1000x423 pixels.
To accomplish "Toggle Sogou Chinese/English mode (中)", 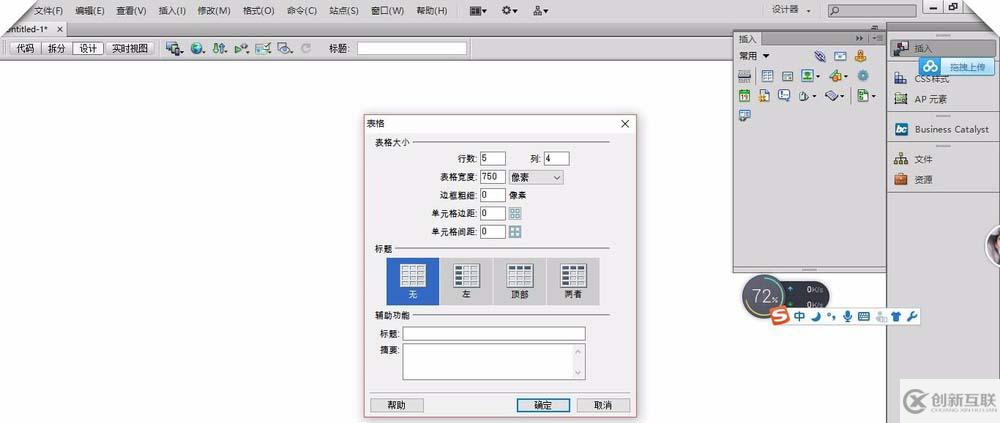I will coord(799,316).
